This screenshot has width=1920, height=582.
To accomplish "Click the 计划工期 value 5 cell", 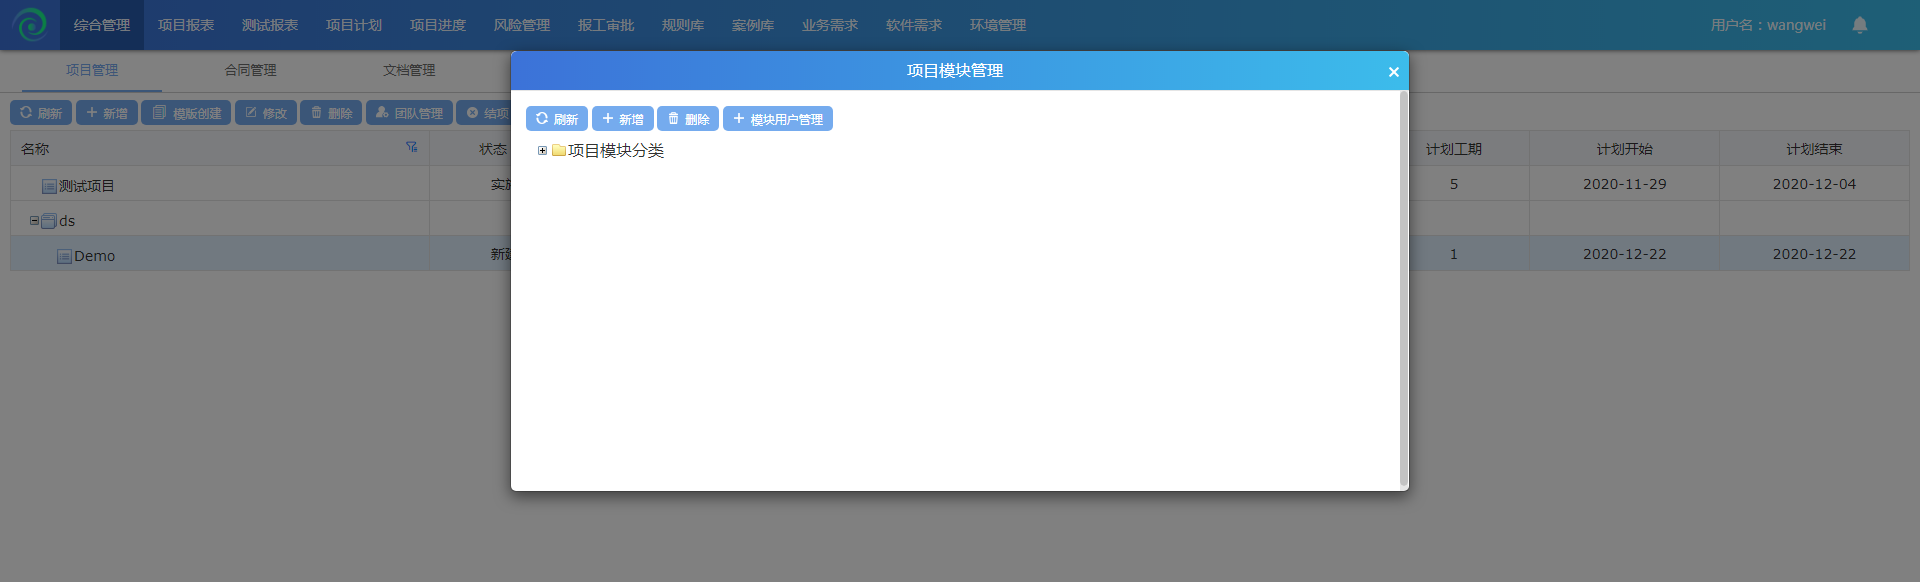I will click(x=1454, y=184).
